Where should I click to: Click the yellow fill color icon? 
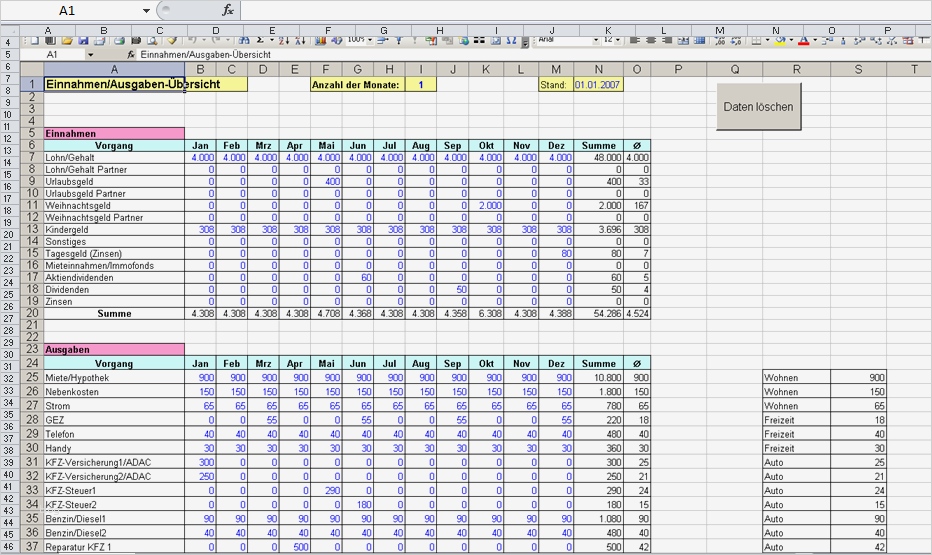click(x=781, y=41)
